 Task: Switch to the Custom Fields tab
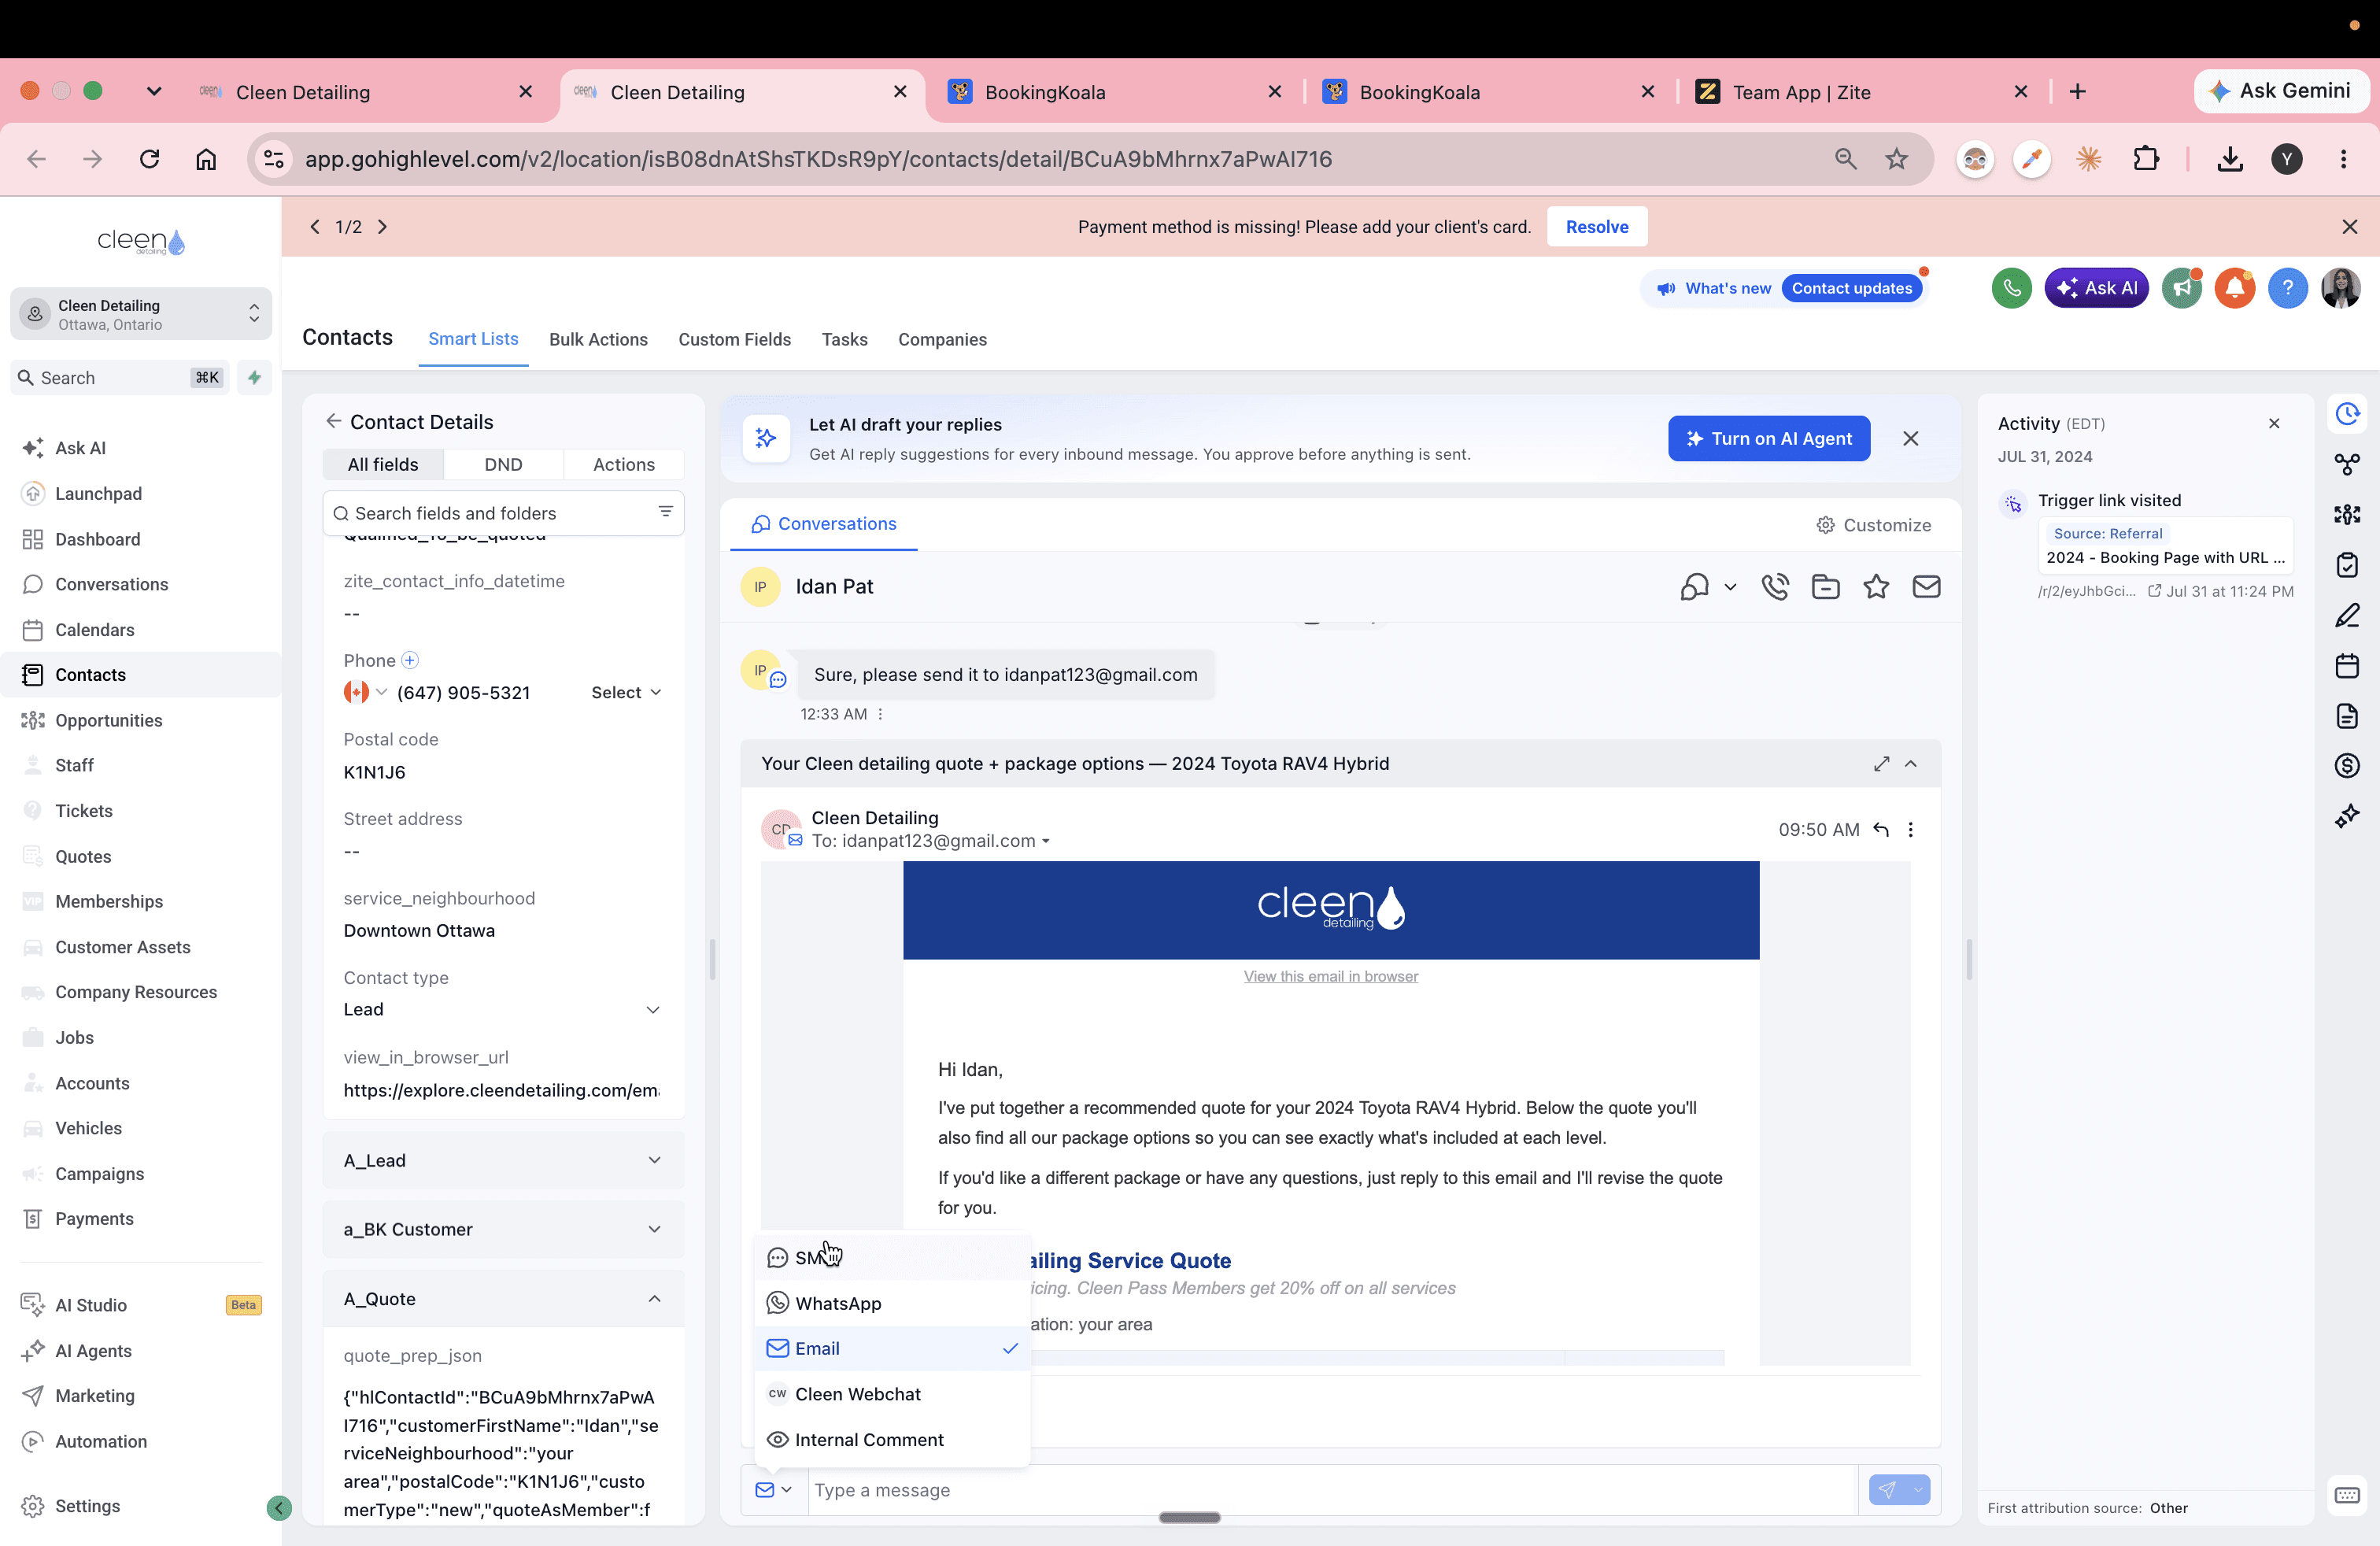click(734, 340)
